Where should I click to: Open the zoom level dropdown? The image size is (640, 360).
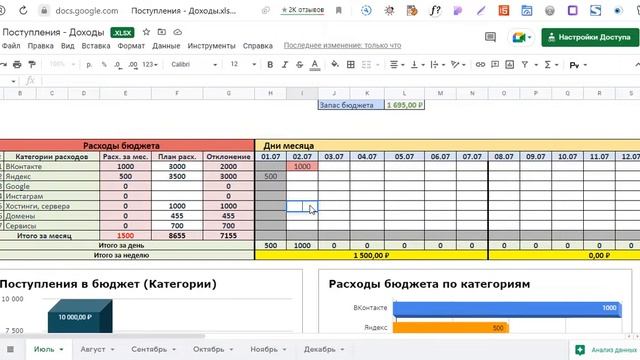tap(62, 64)
